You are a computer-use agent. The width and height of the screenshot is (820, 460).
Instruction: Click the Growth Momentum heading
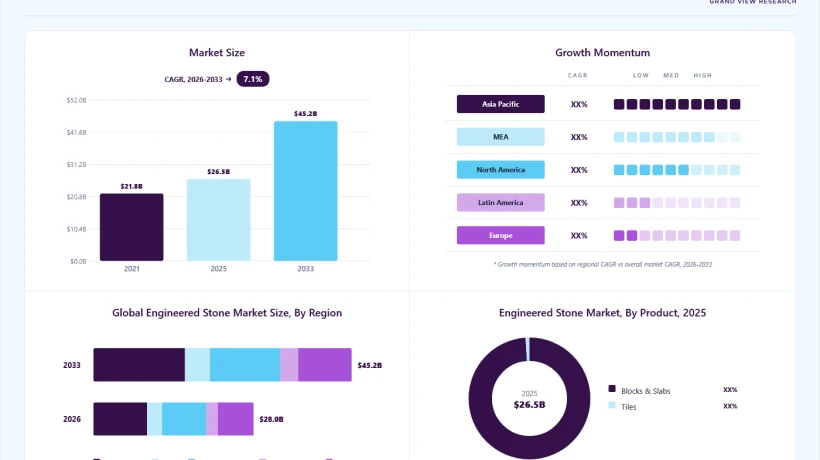tap(602, 52)
